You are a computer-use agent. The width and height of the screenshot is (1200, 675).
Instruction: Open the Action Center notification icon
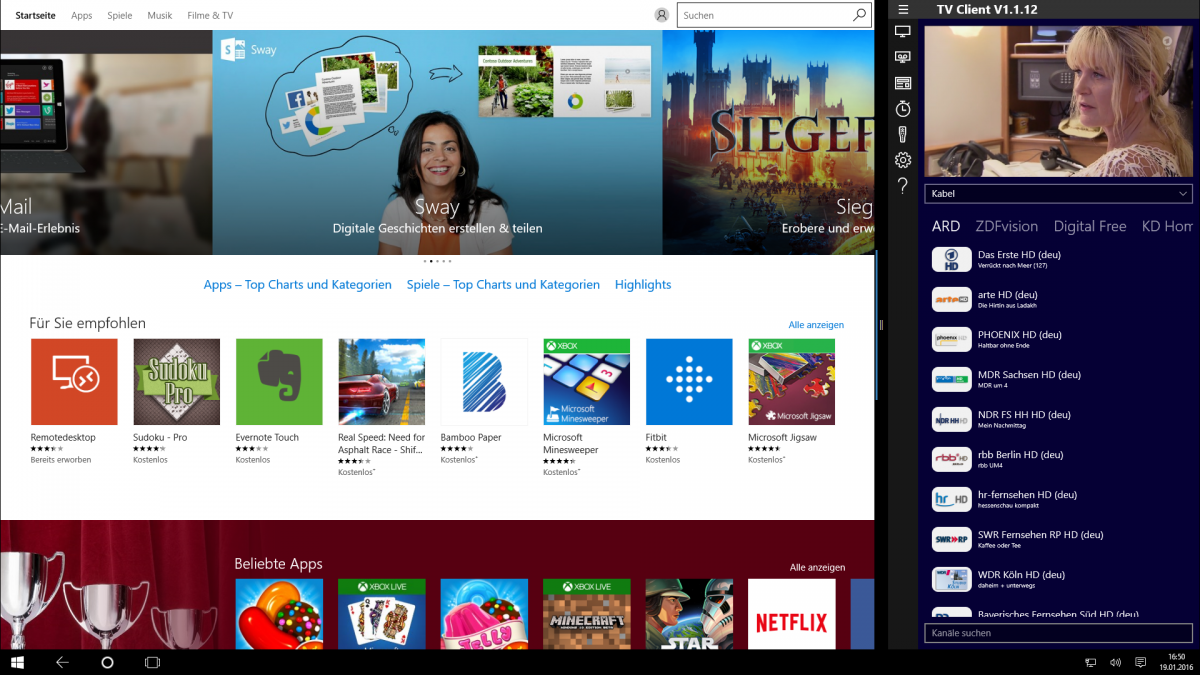tap(1140, 662)
